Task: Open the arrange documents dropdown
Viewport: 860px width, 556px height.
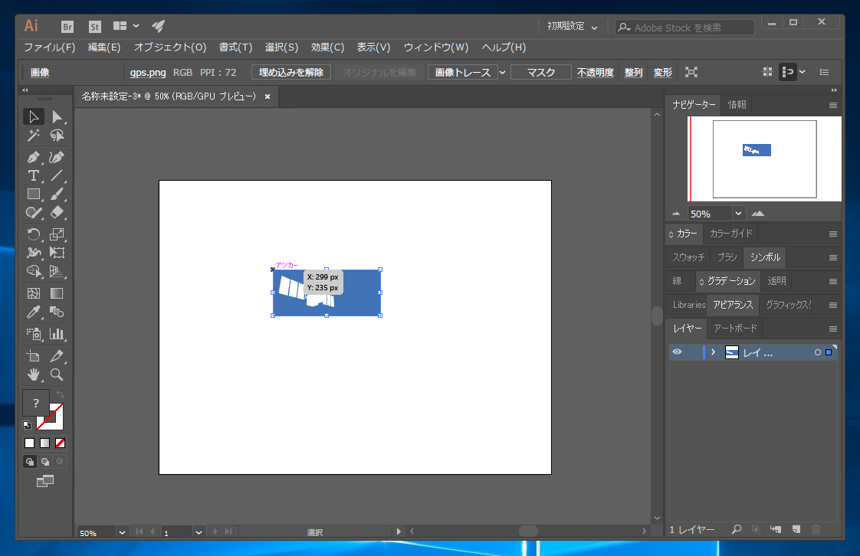Action: [x=126, y=26]
